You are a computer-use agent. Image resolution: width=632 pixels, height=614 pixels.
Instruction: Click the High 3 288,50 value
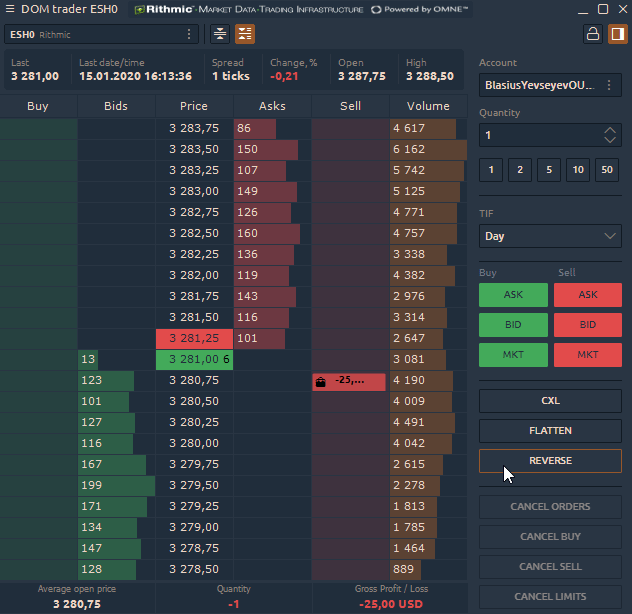pyautogui.click(x=430, y=76)
